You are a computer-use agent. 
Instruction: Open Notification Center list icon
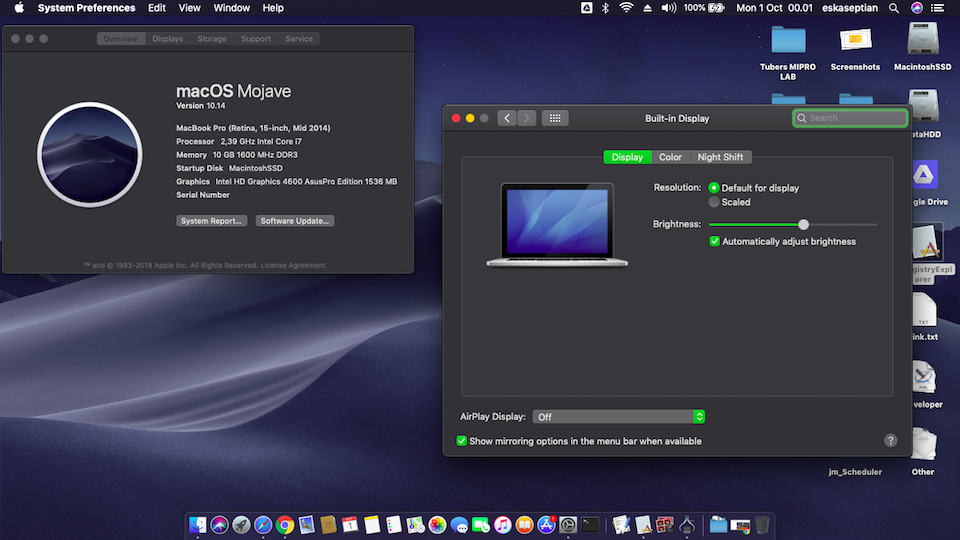coord(937,8)
